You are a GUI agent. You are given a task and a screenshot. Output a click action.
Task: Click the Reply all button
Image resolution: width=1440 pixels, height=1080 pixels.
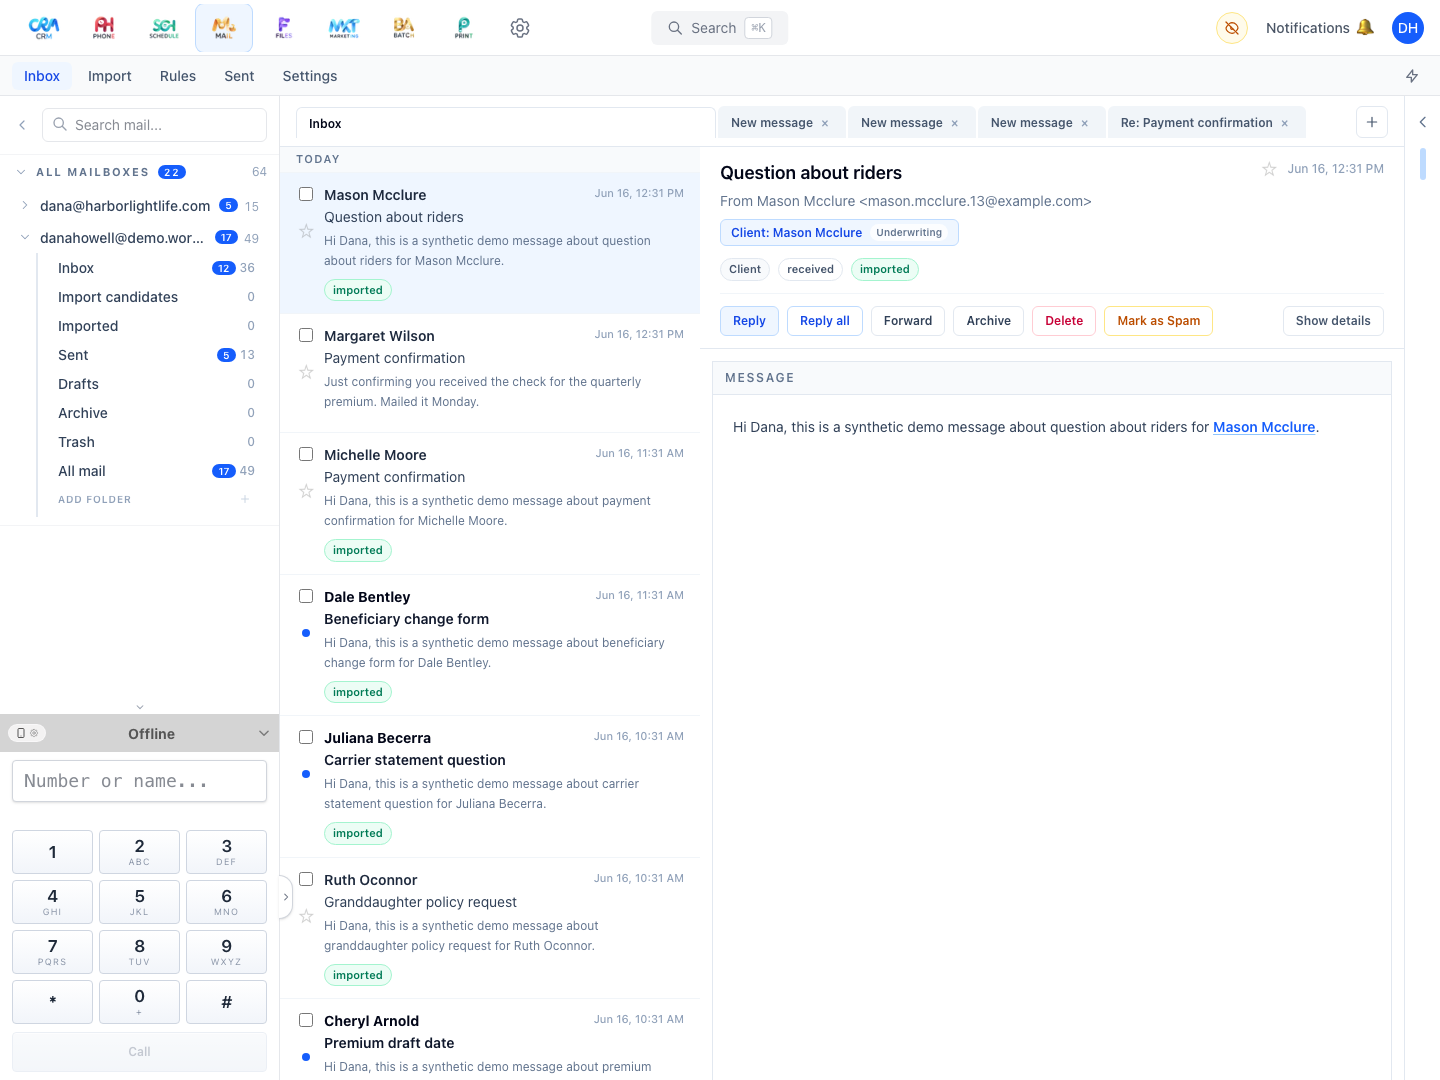(825, 321)
